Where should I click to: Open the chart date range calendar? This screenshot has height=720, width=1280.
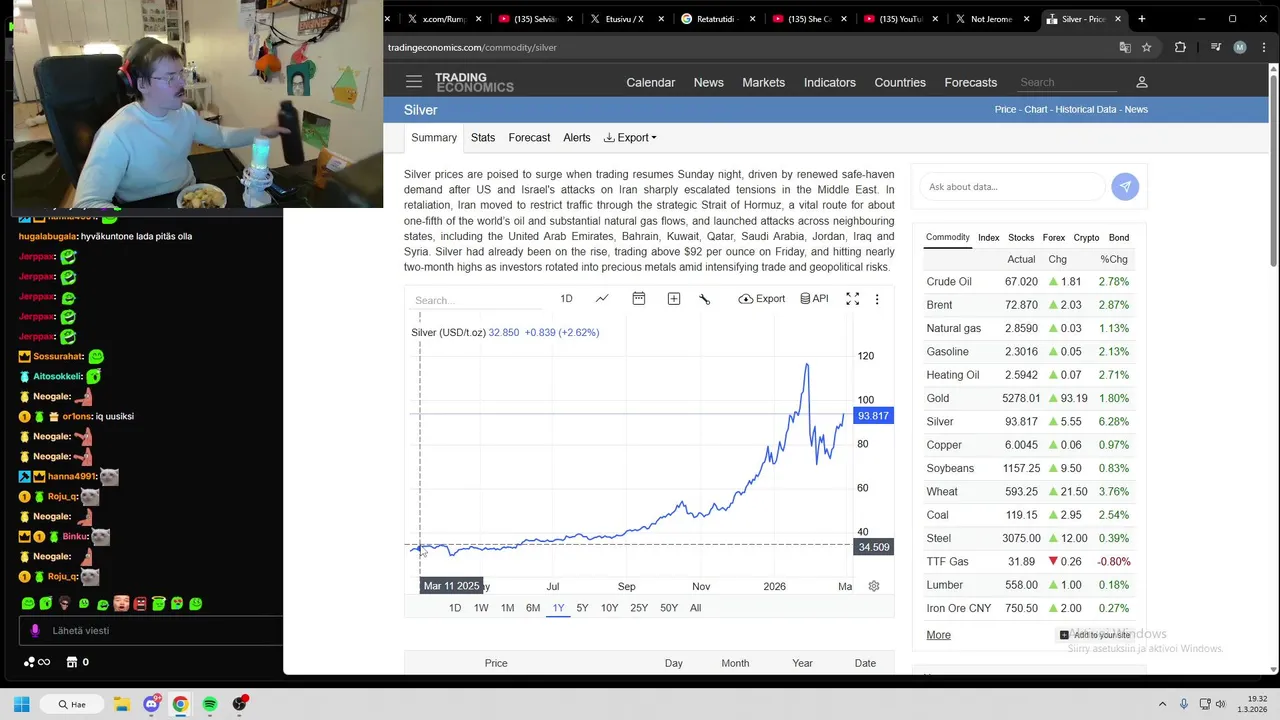tap(639, 299)
